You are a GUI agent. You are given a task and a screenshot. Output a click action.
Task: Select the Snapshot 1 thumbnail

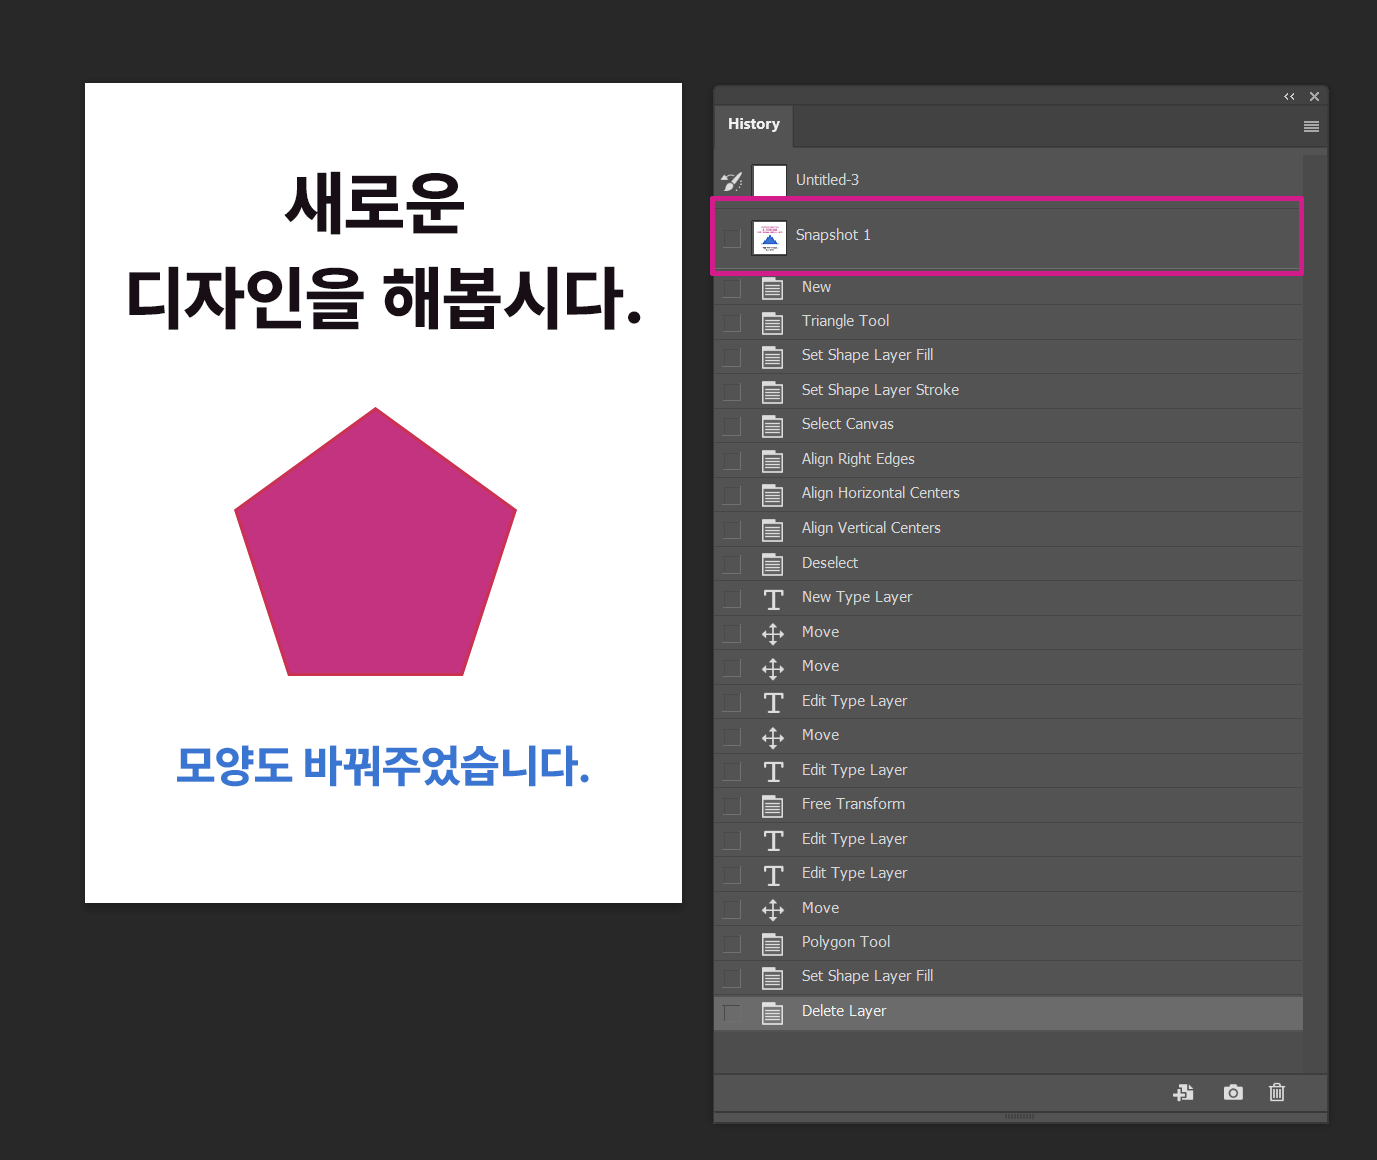(x=769, y=237)
